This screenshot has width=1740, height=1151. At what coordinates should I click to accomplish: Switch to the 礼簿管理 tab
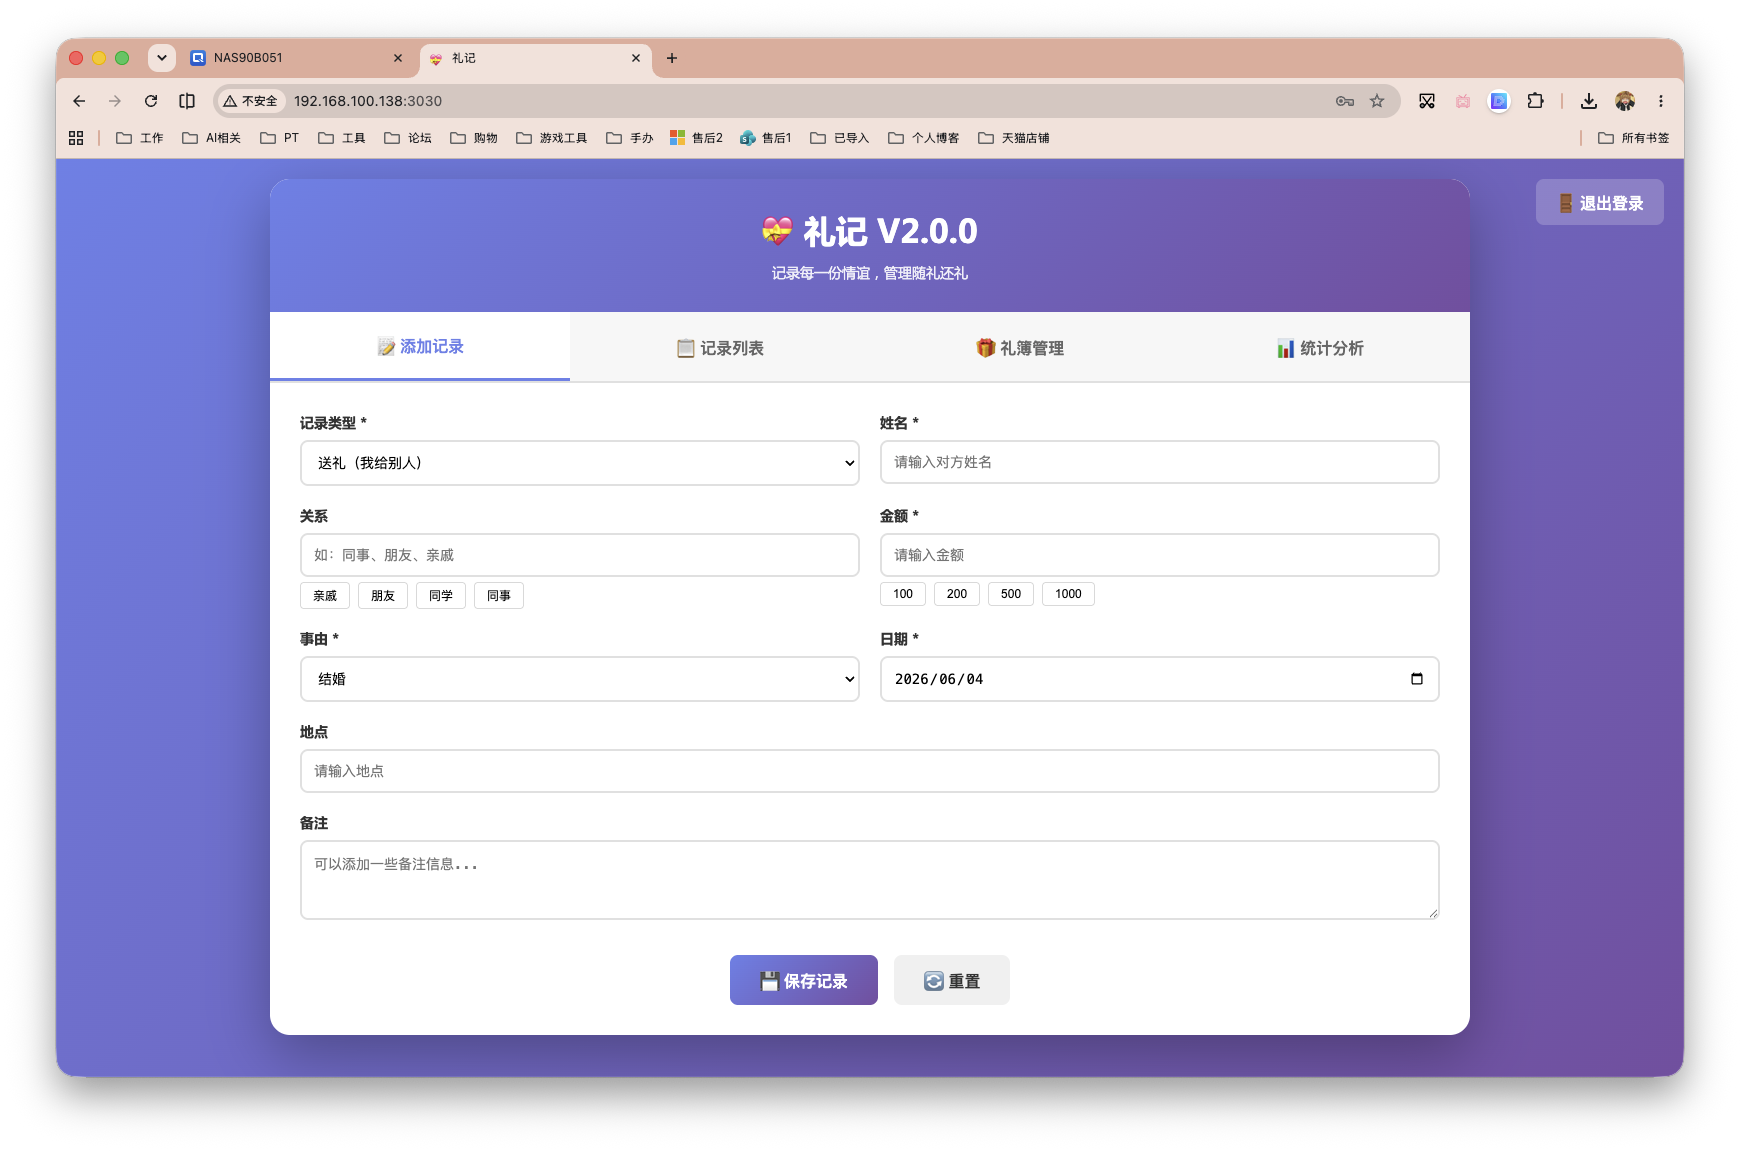[1020, 348]
